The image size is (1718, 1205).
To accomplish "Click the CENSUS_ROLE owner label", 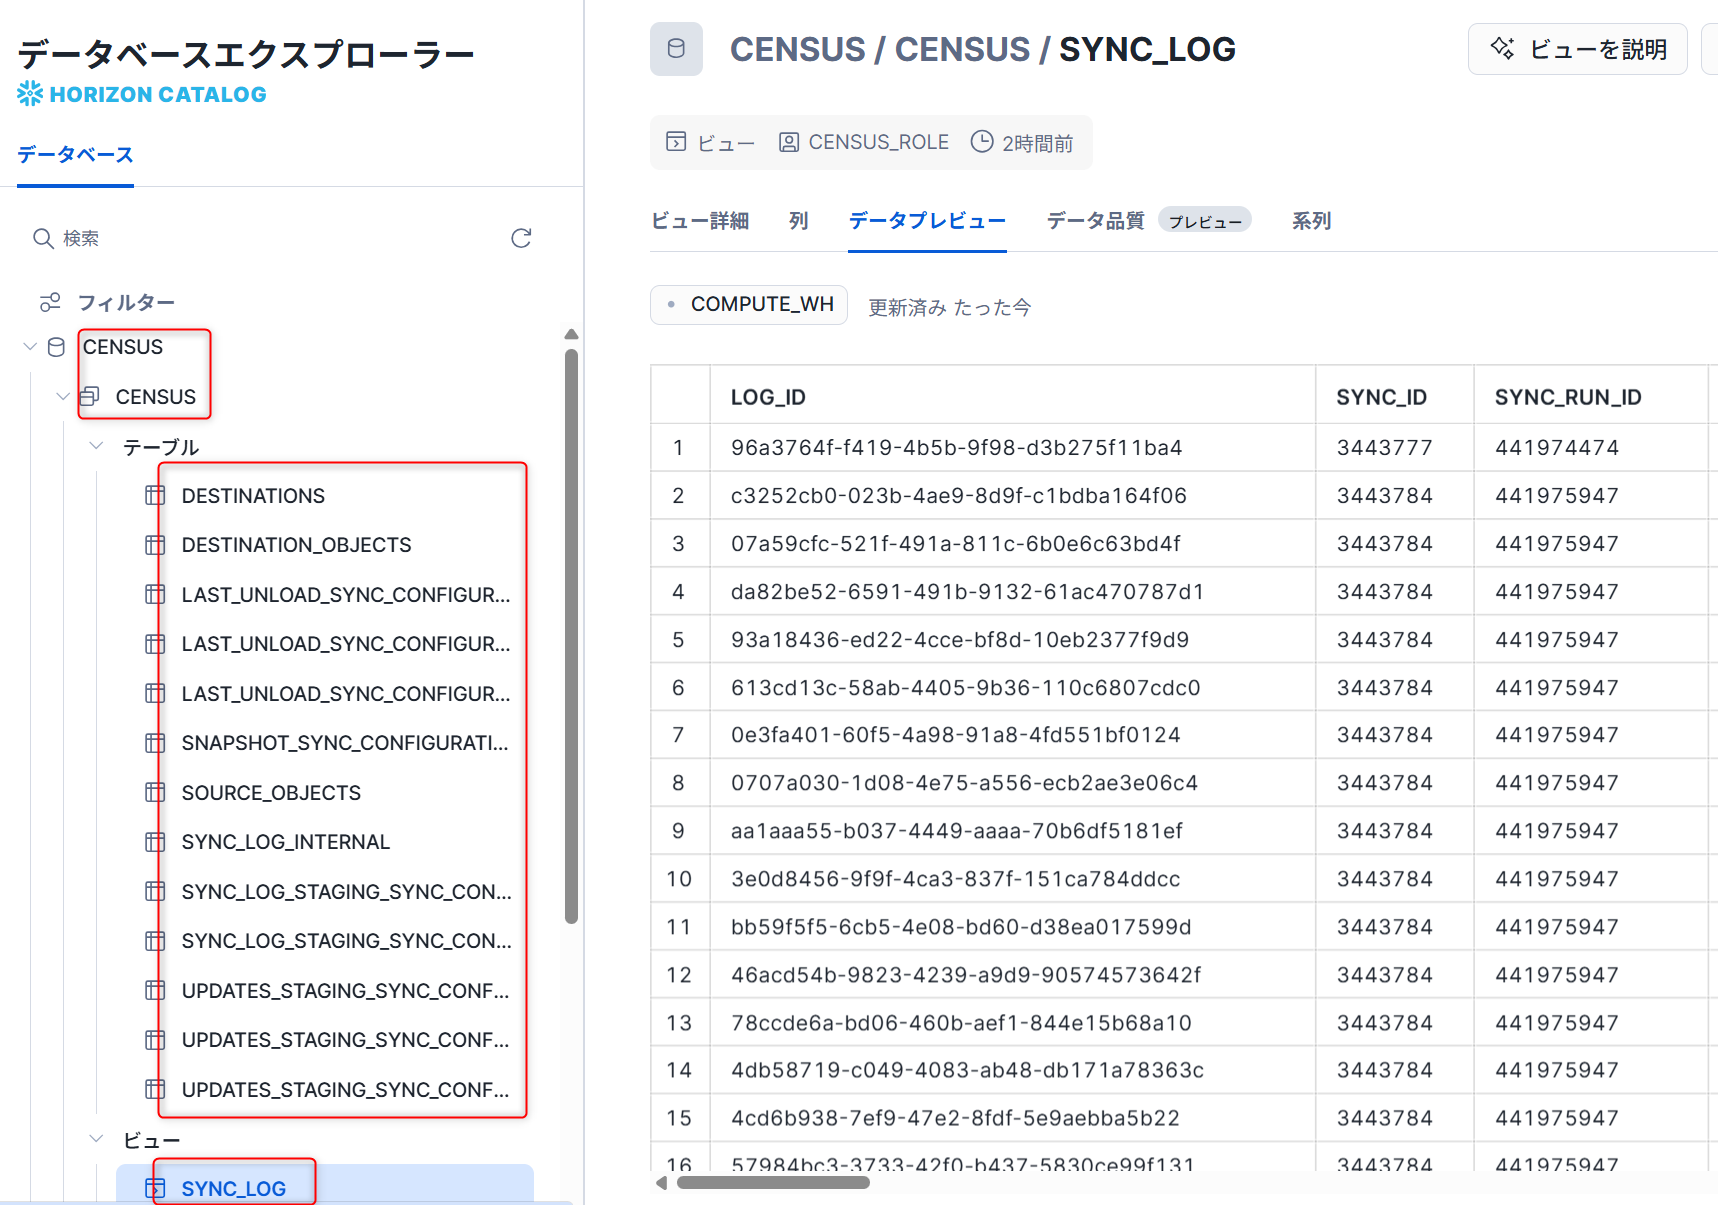I will [878, 142].
